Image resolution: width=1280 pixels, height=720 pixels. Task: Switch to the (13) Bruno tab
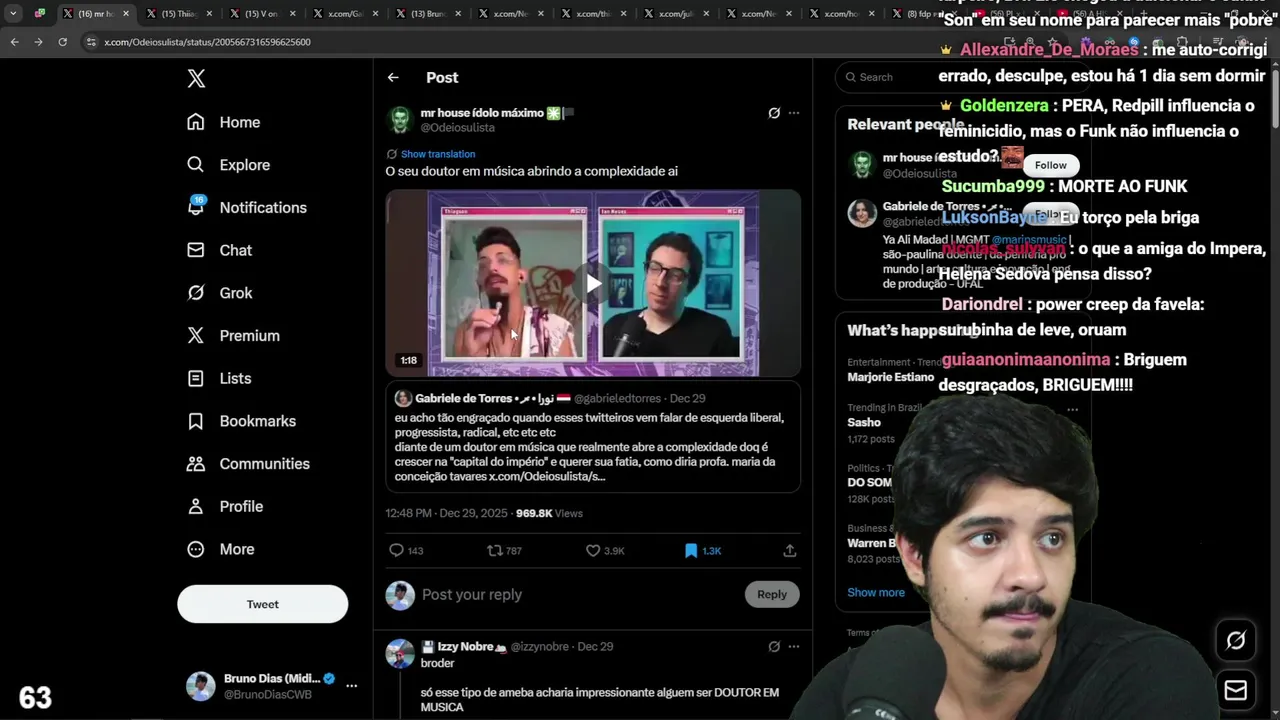click(428, 14)
